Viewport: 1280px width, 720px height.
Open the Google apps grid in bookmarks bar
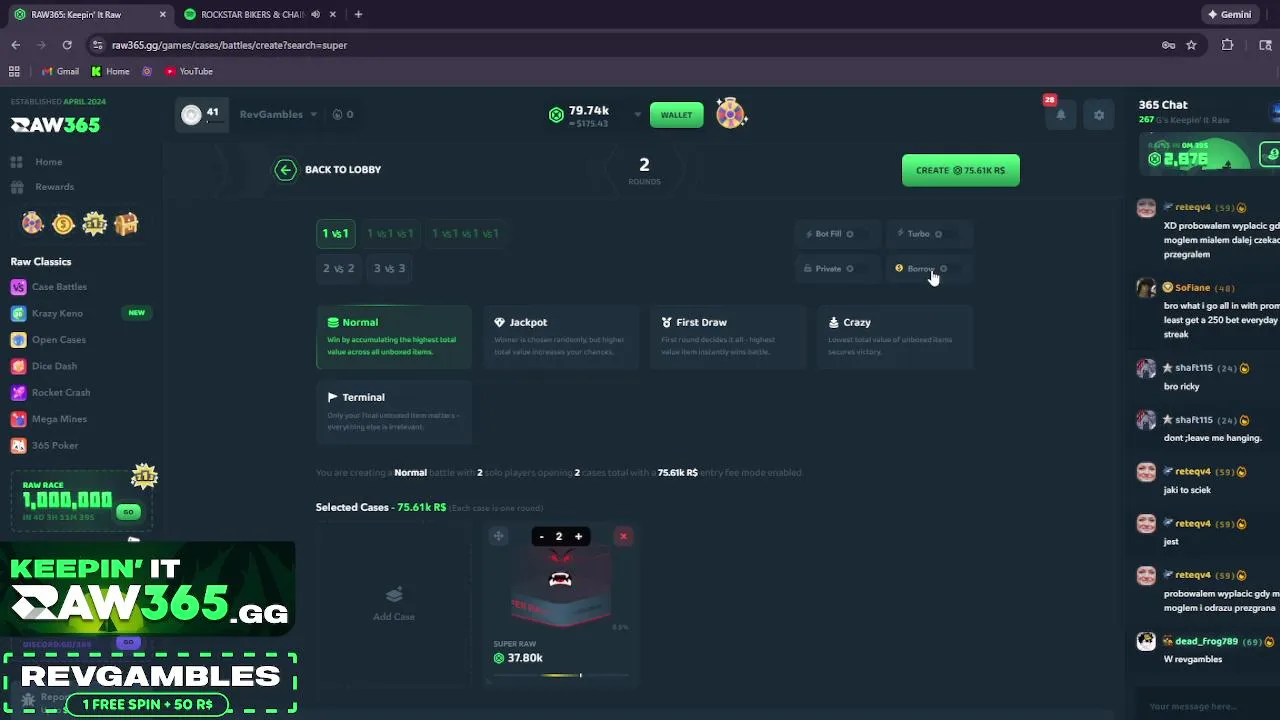pos(14,71)
